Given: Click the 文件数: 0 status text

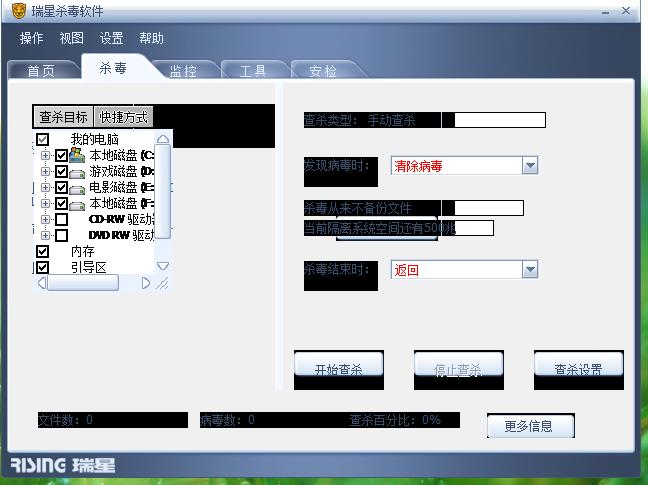Looking at the screenshot, I should [x=65, y=420].
